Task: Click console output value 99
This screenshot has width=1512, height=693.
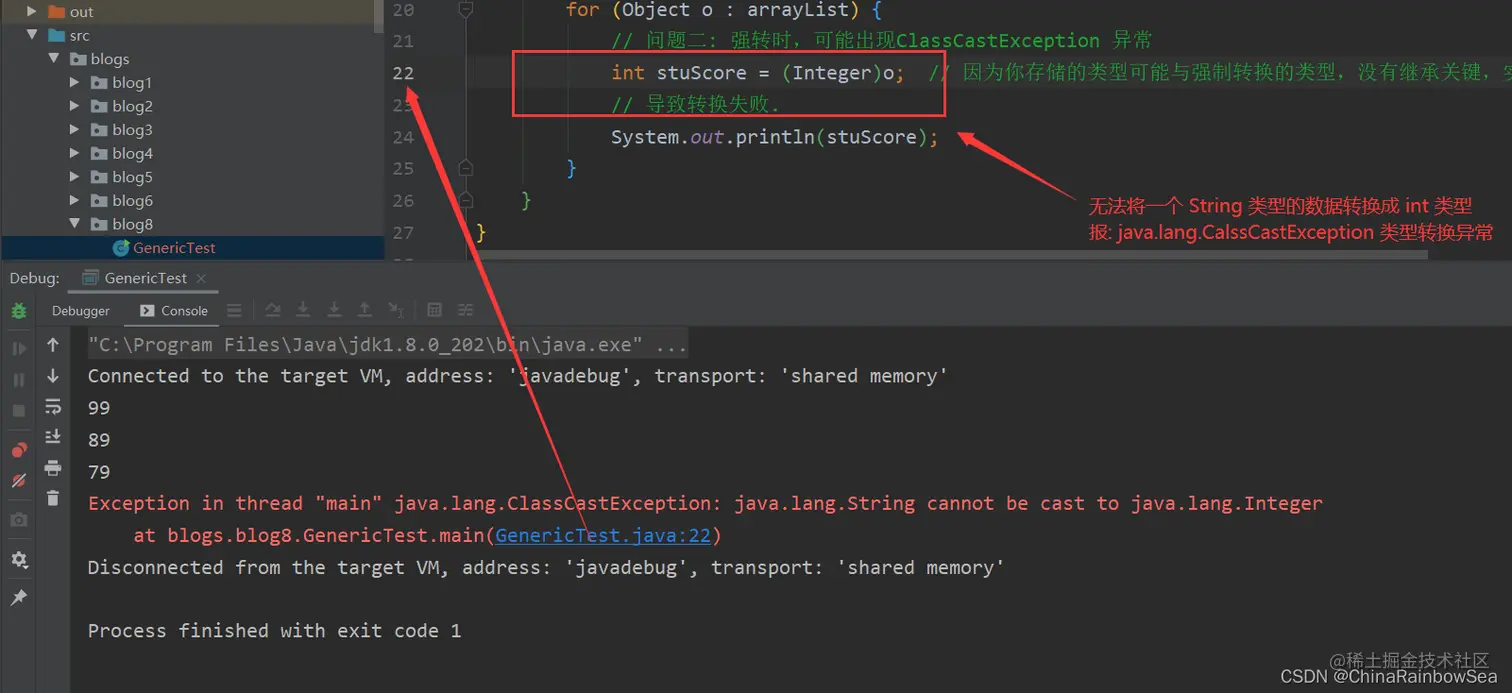Action: pyautogui.click(x=99, y=408)
